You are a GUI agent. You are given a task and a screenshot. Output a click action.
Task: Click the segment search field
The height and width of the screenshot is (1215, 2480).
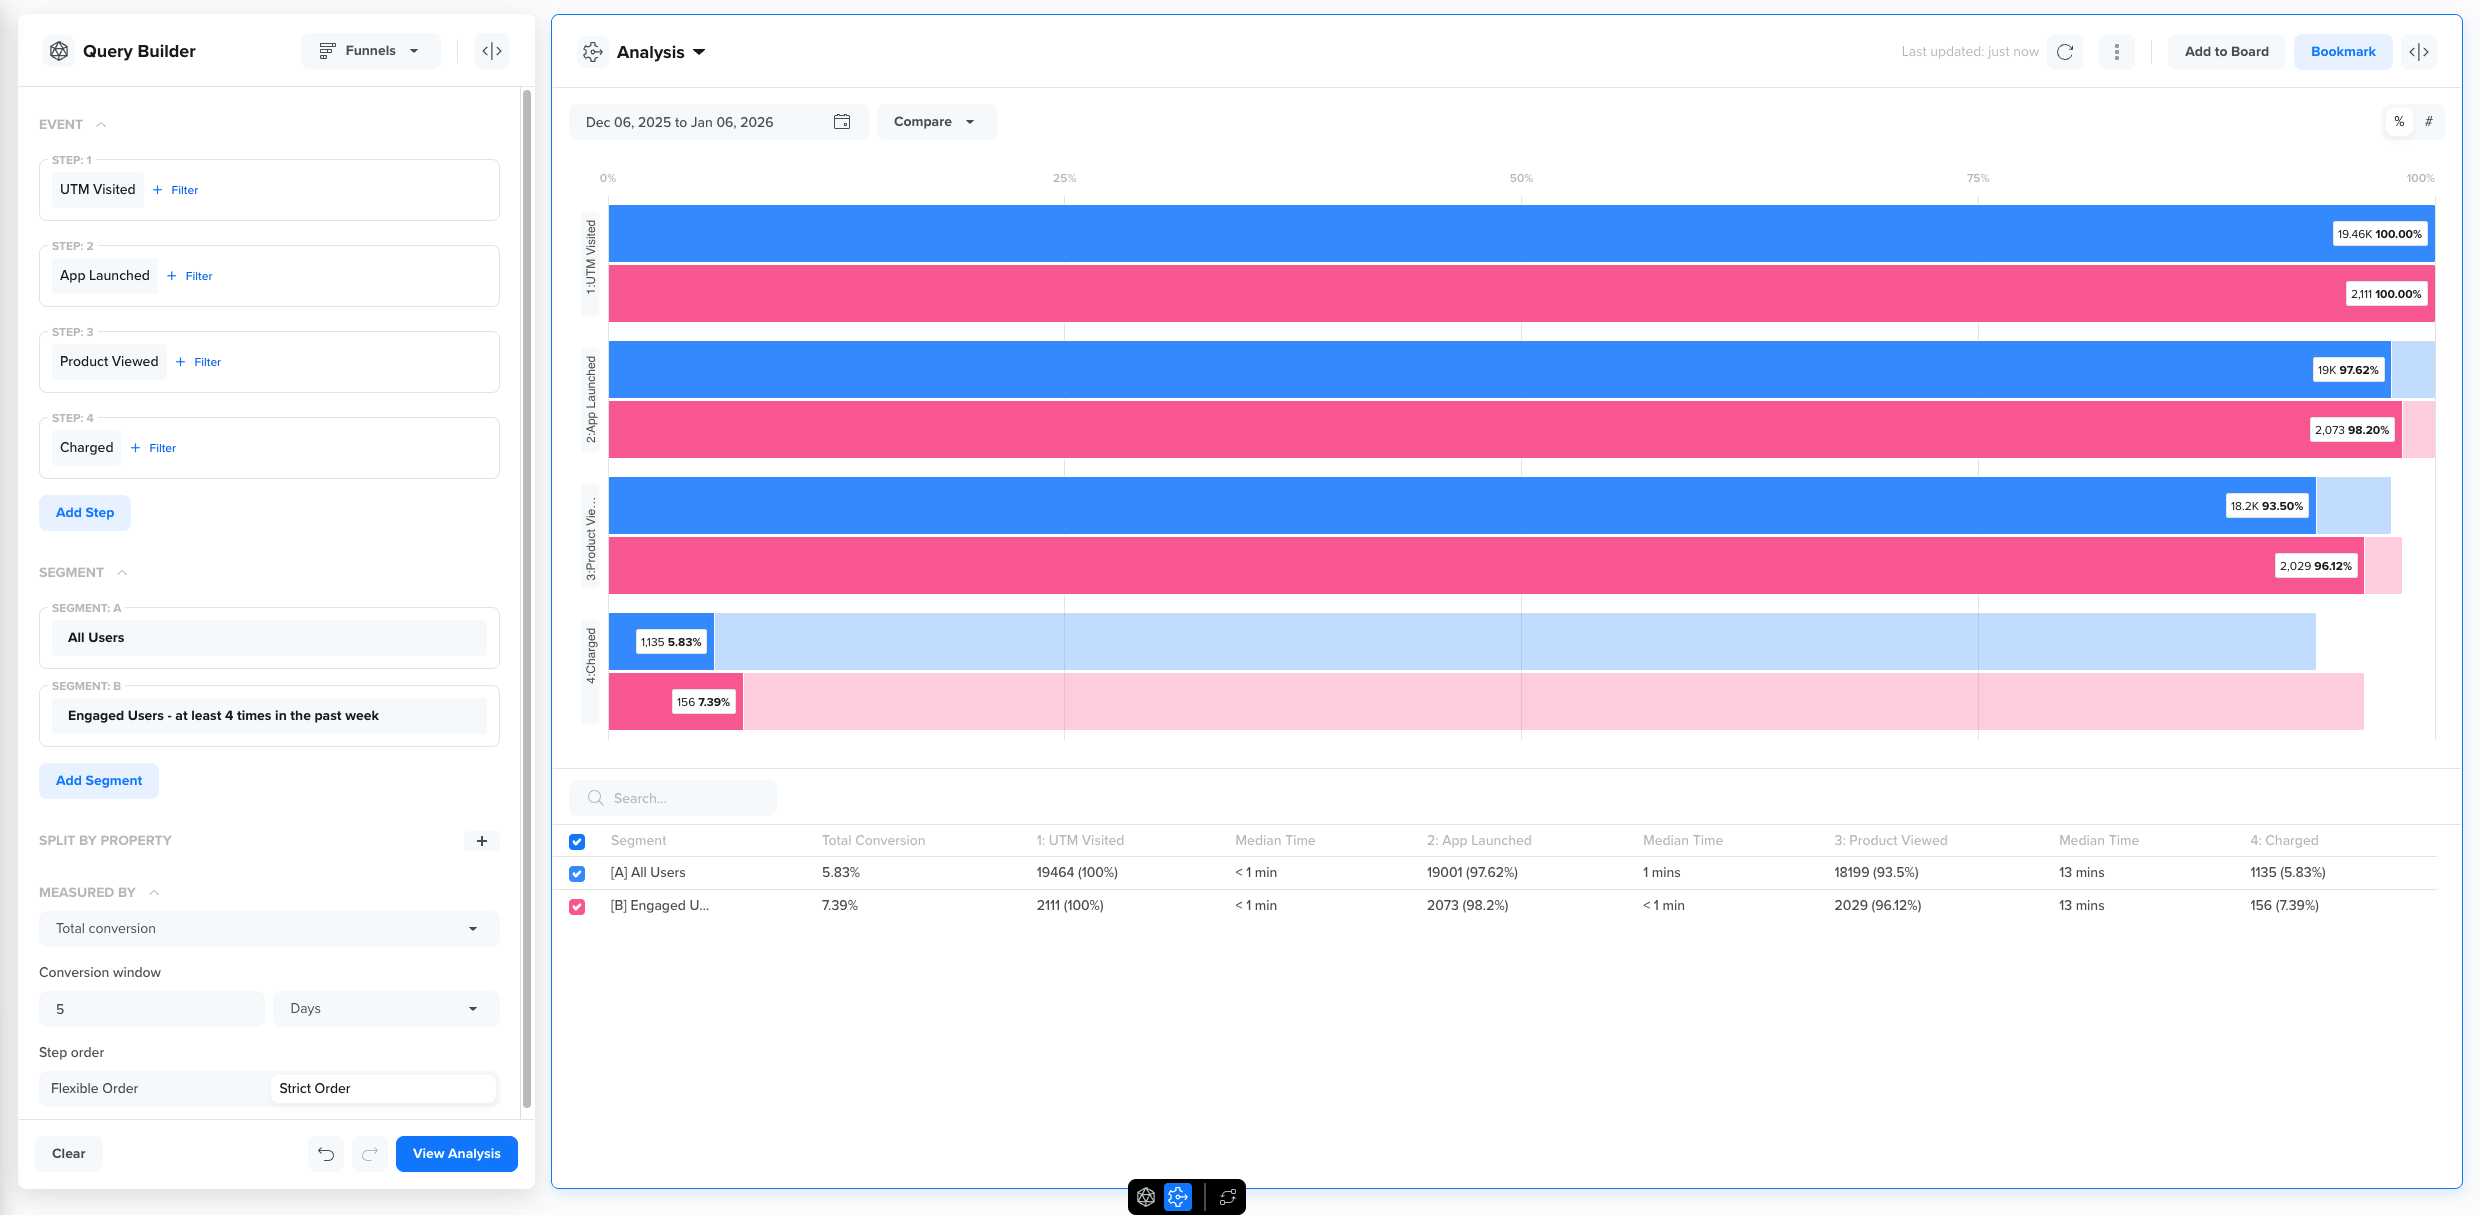673,798
